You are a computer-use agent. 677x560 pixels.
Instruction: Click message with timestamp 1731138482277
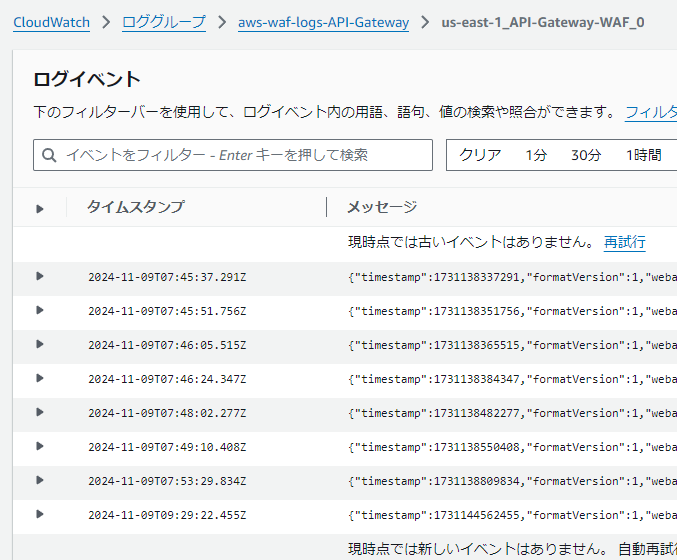coord(512,414)
